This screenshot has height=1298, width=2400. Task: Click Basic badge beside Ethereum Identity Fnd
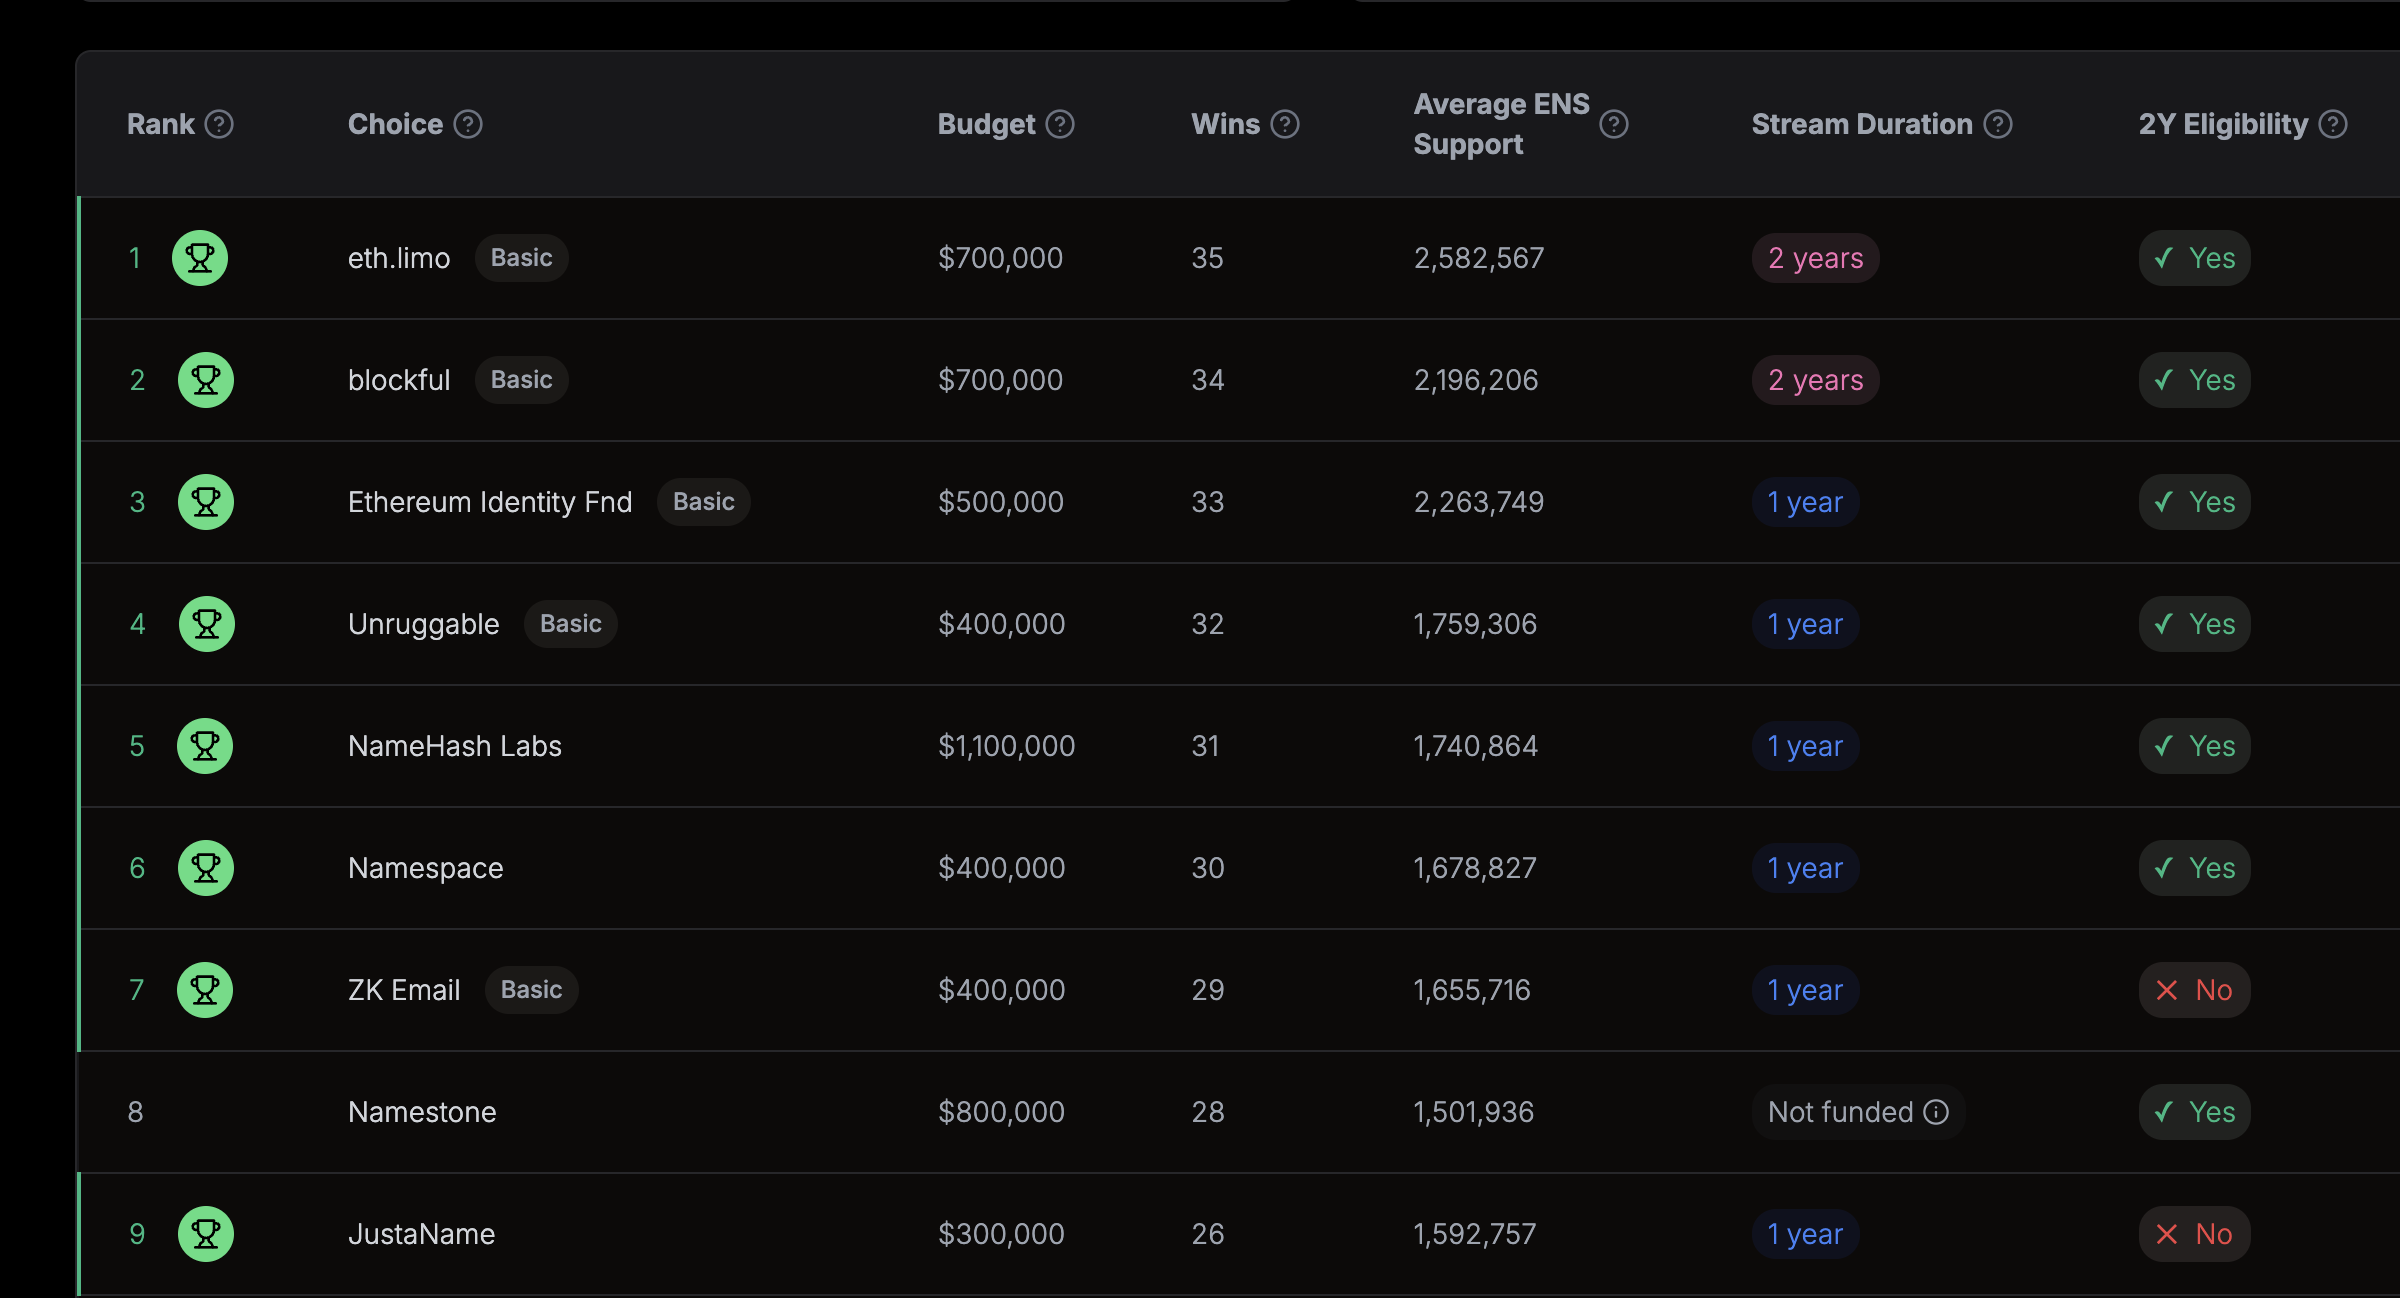703,502
